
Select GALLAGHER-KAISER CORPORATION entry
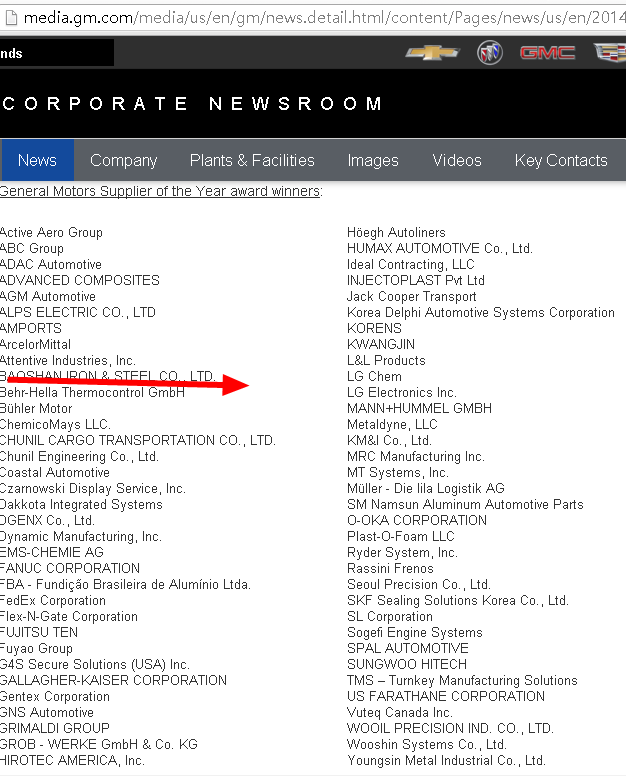pyautogui.click(x=113, y=680)
